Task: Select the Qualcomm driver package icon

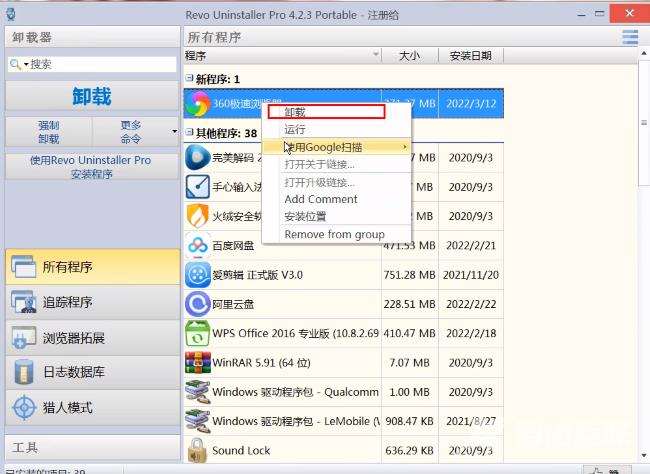Action: point(197,392)
